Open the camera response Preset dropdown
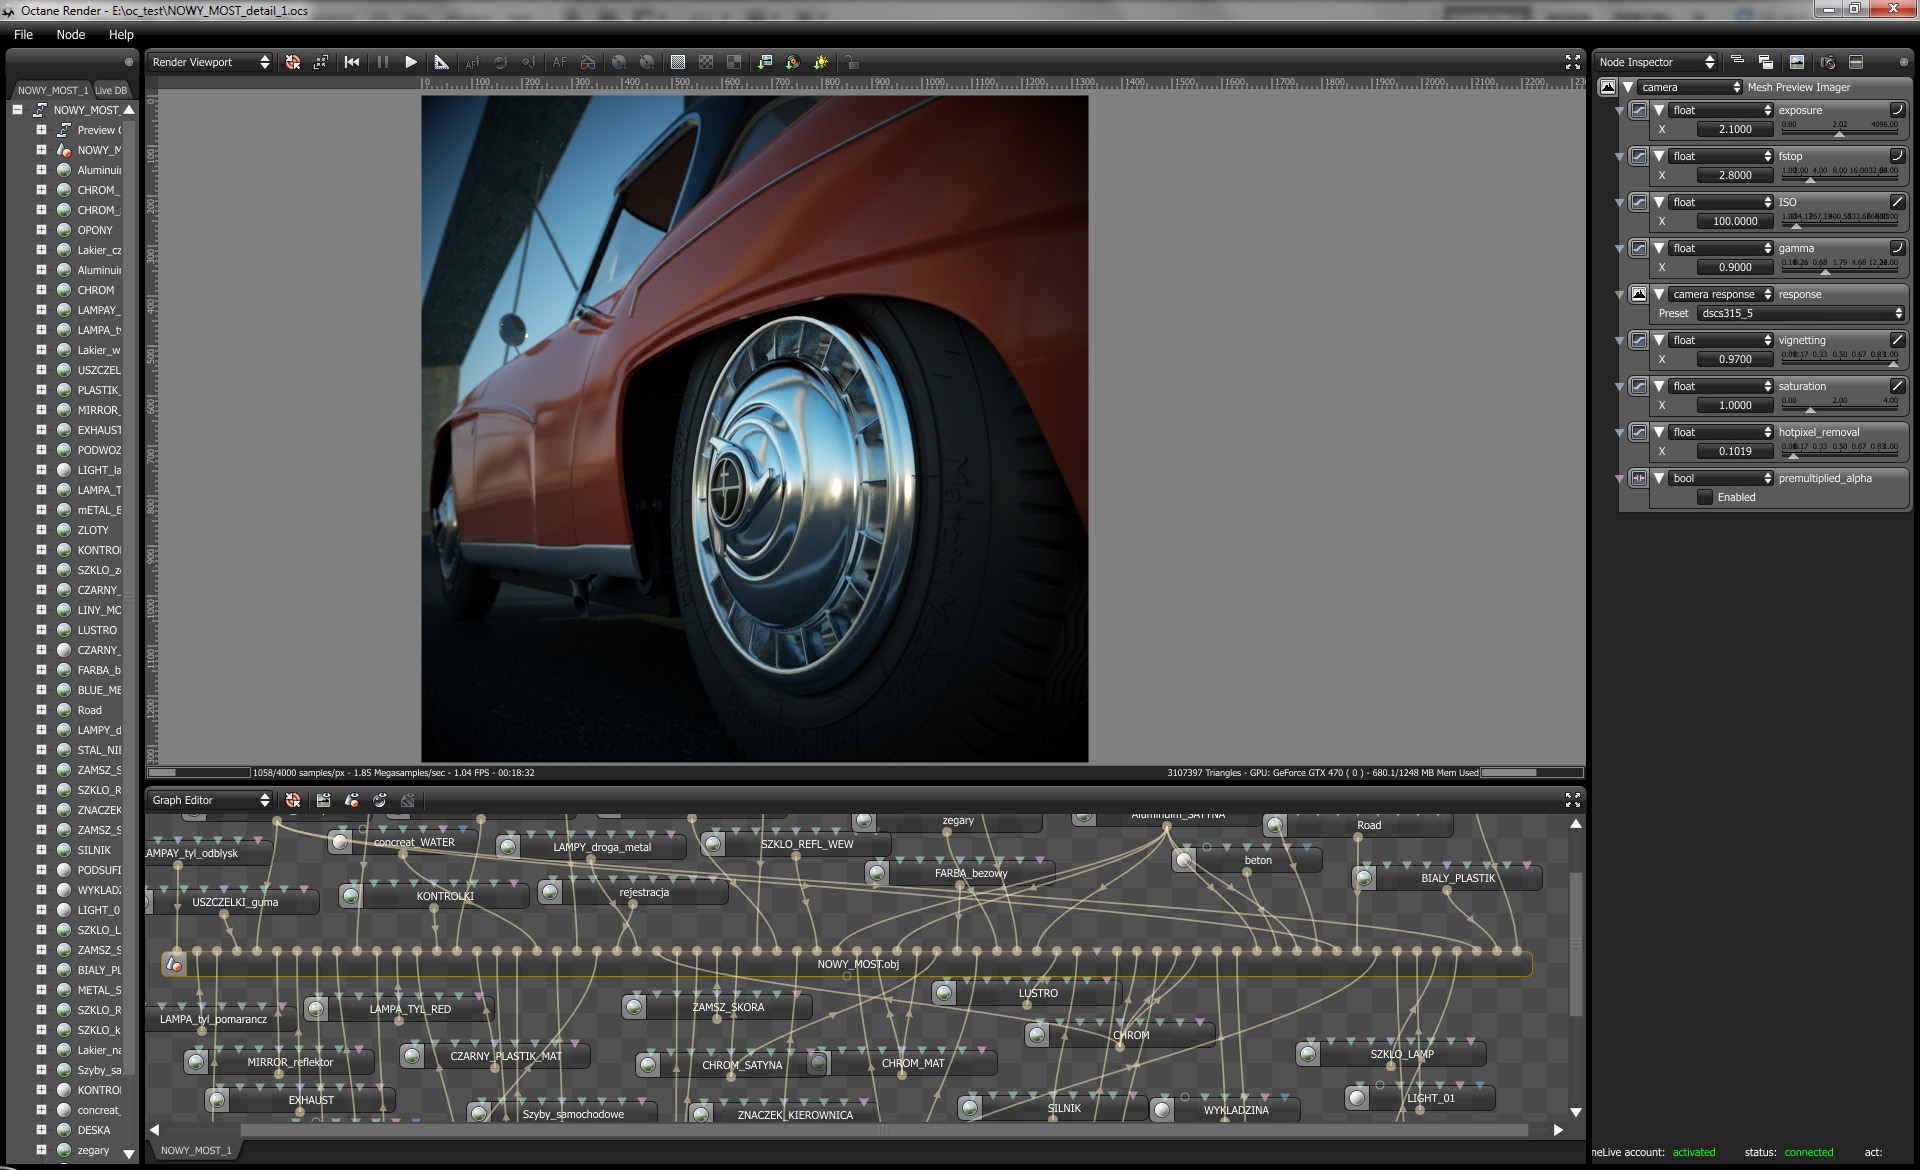The height and width of the screenshot is (1170, 1920). pyautogui.click(x=1801, y=313)
